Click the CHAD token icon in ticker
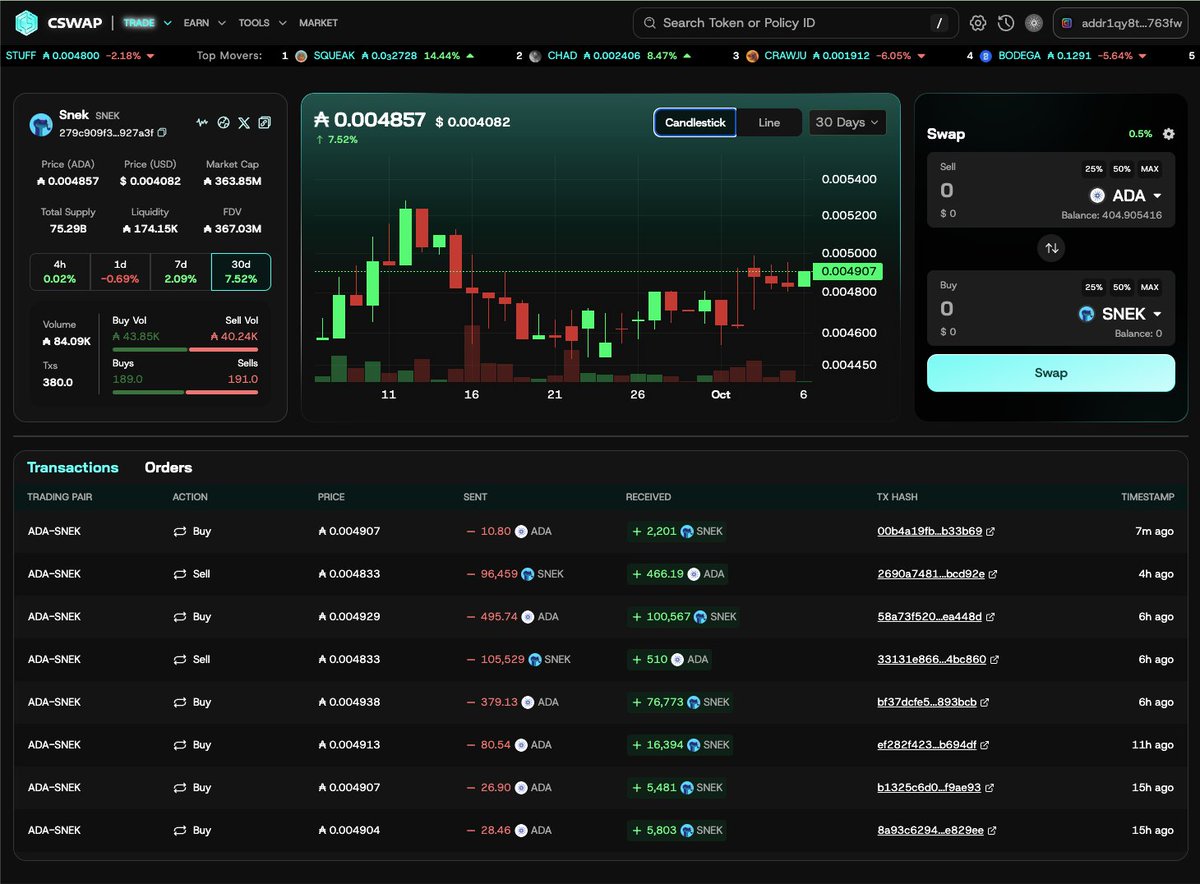Screen dimensions: 1200x884 click(535, 56)
